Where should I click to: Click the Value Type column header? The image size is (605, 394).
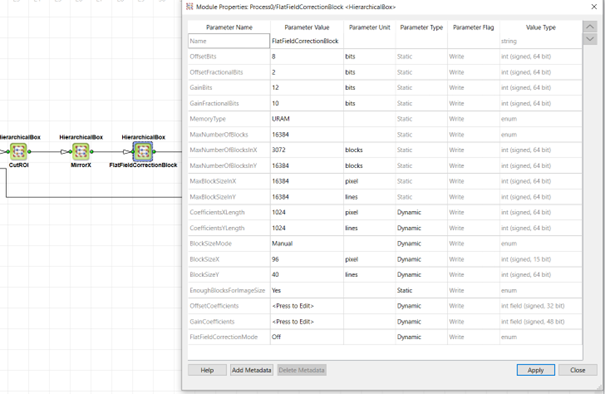(x=541, y=27)
